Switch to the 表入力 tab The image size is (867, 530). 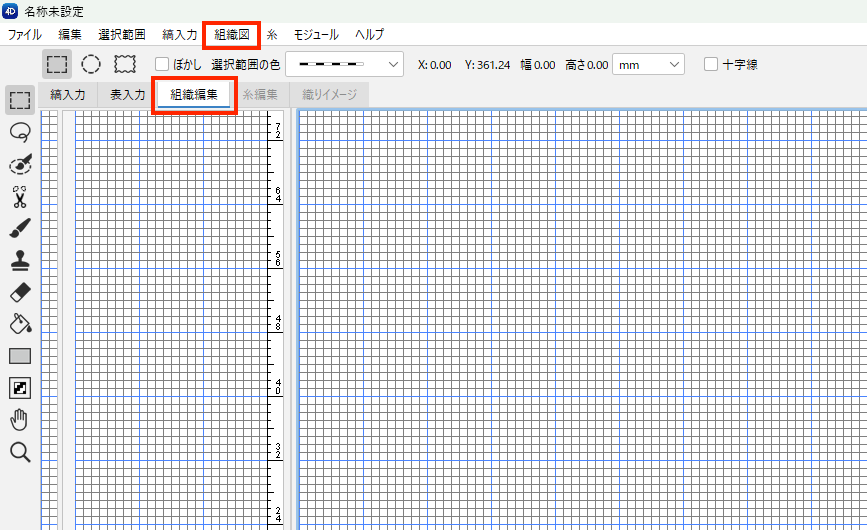127,95
